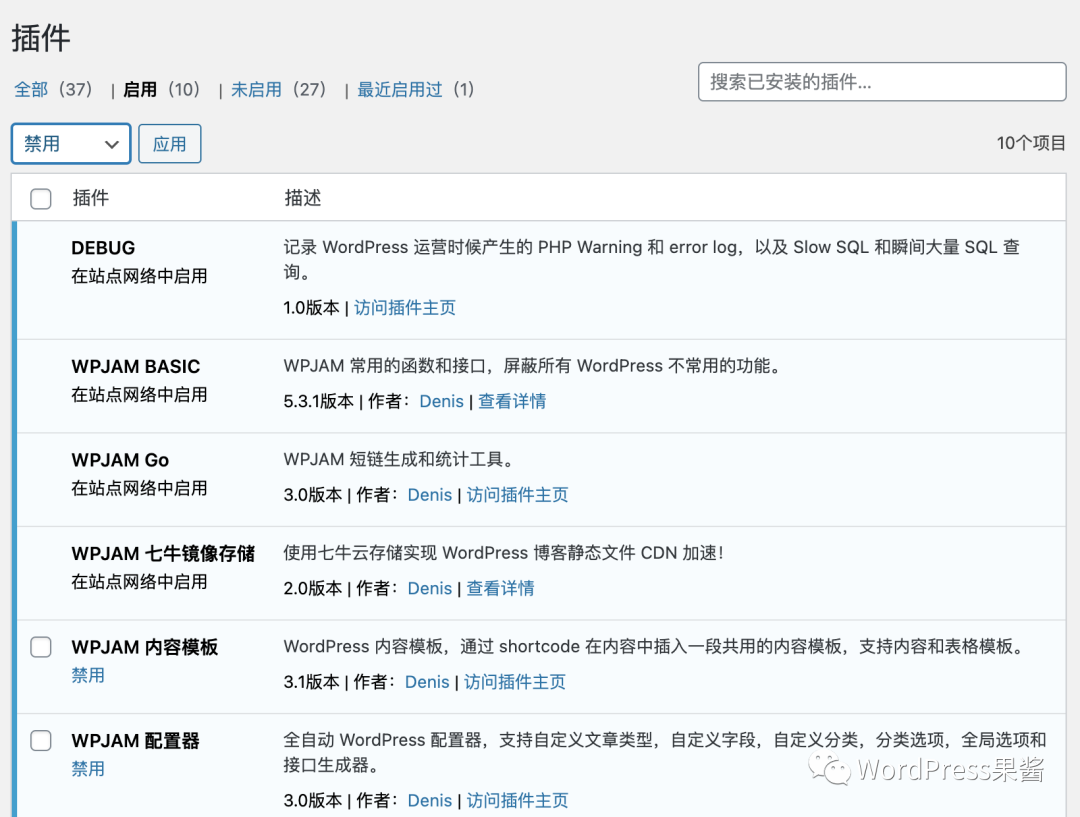Click the 10个项目 item count text
The height and width of the screenshot is (817, 1080).
(x=1031, y=143)
